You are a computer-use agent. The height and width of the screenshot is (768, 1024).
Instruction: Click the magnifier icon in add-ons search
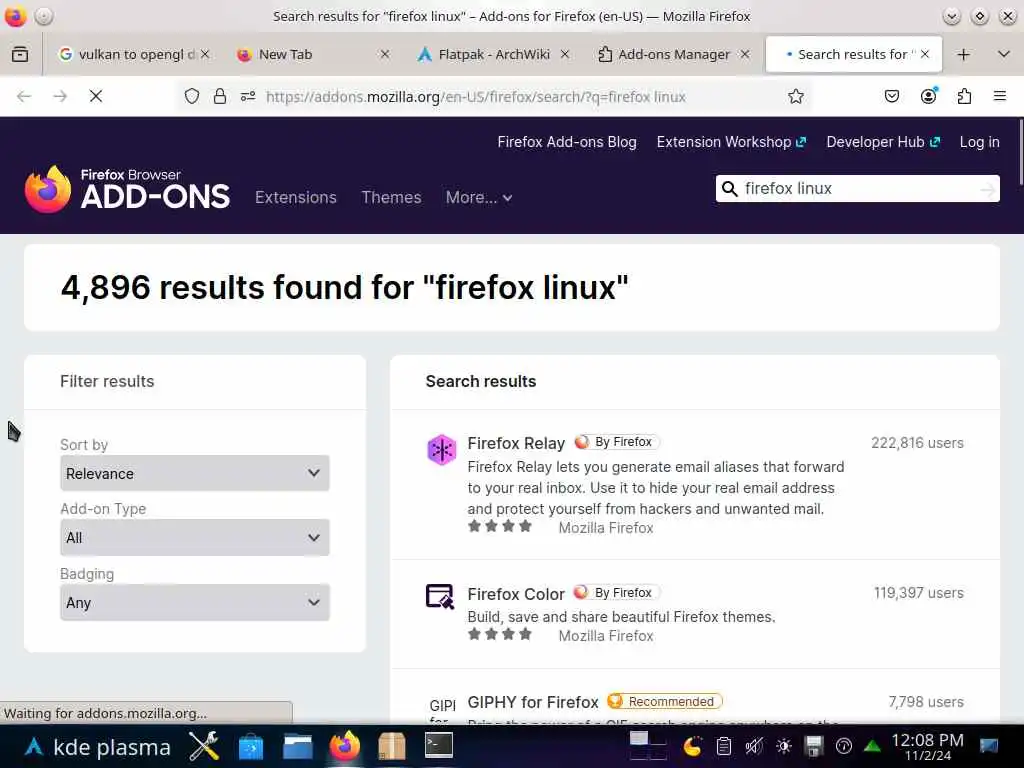[x=729, y=189]
